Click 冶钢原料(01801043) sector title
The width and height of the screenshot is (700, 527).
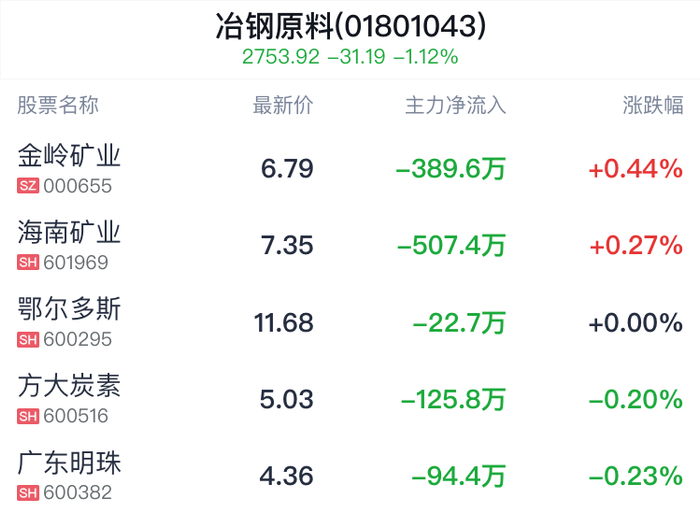(x=350, y=26)
